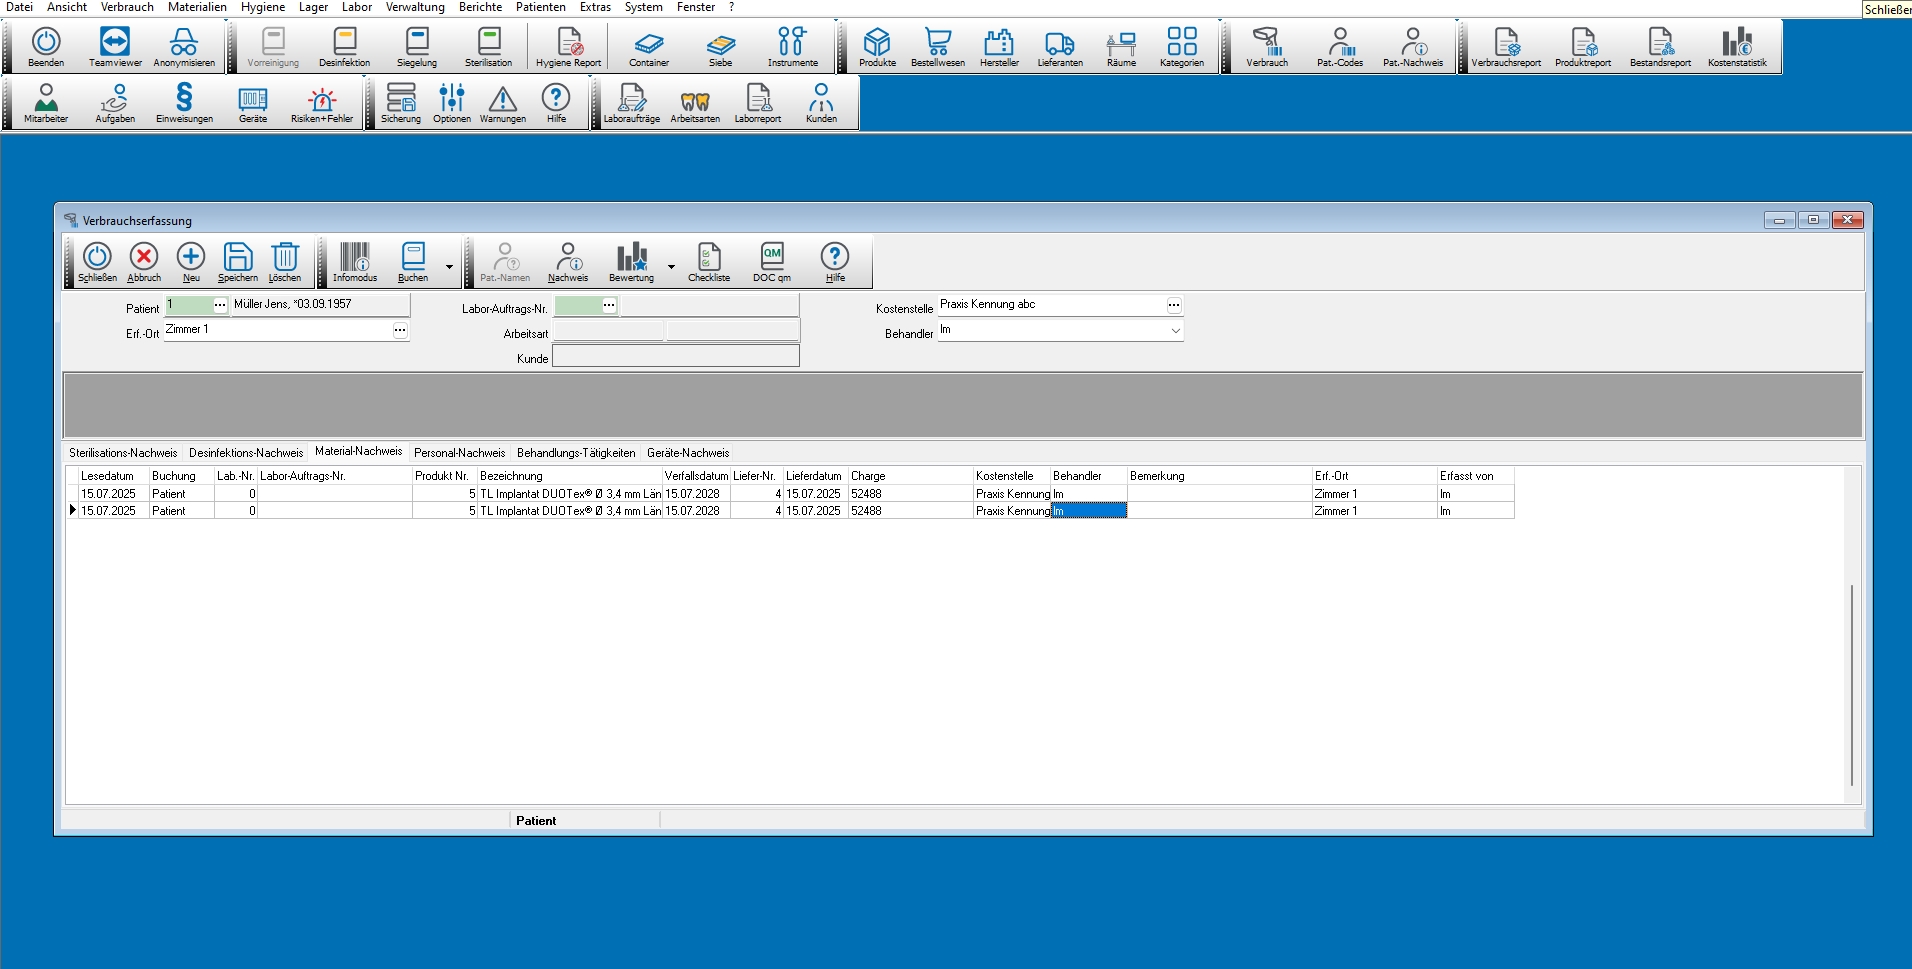Viewport: 1912px width, 969px height.
Task: Open Bestellwesen shopping cart icon
Action: tap(937, 46)
